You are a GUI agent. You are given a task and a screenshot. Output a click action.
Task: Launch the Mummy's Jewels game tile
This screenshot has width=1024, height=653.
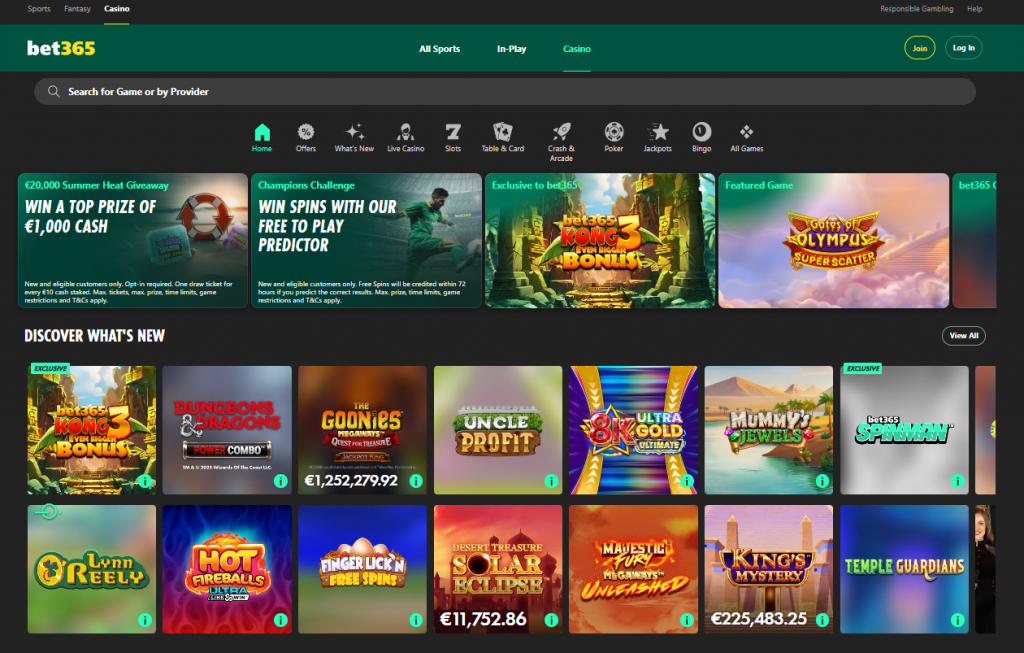(769, 430)
